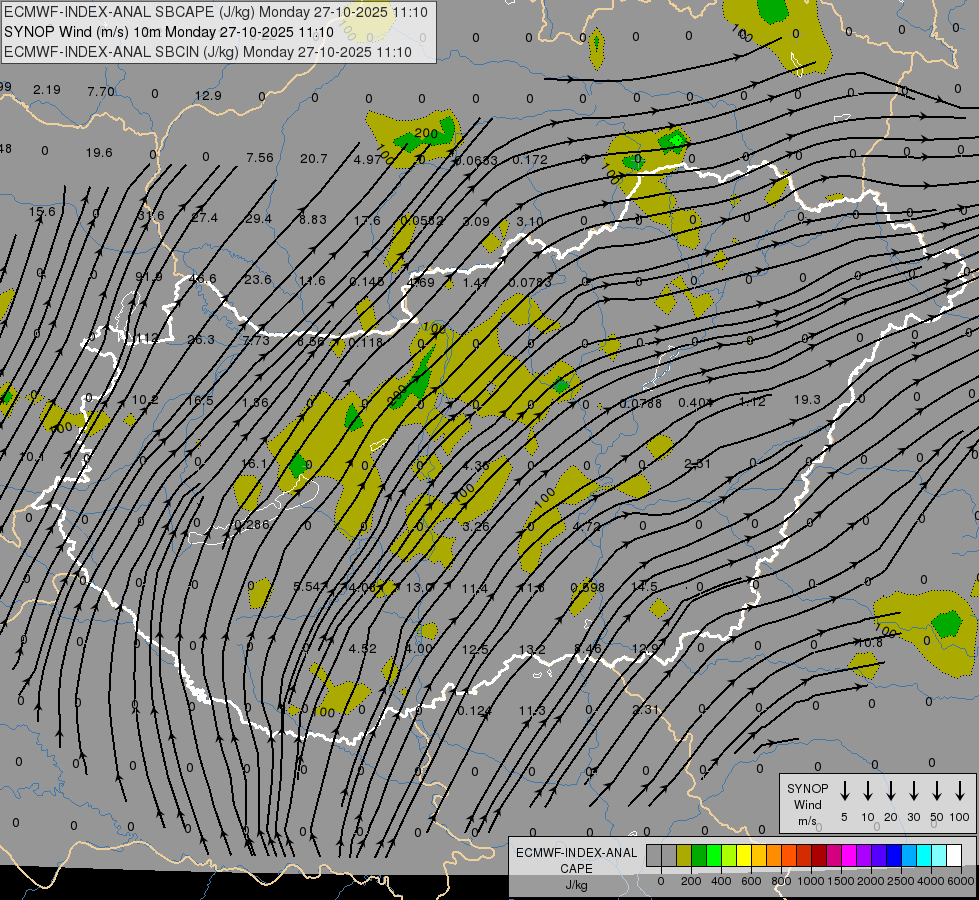
Task: Pick the olive swatch in the CAPE legend
Action: click(684, 856)
